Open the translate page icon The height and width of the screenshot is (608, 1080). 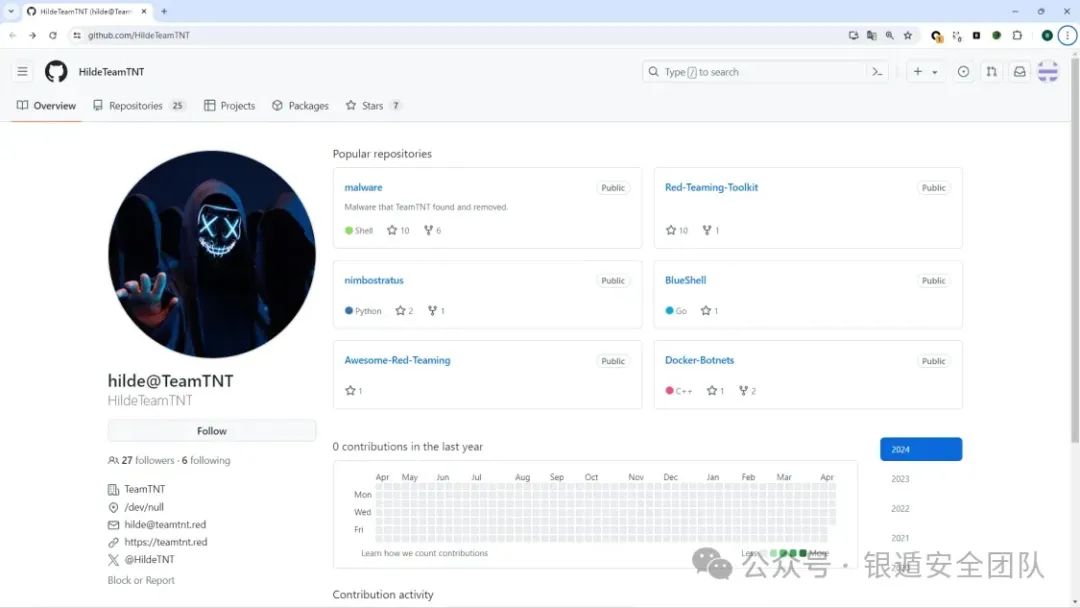point(871,35)
